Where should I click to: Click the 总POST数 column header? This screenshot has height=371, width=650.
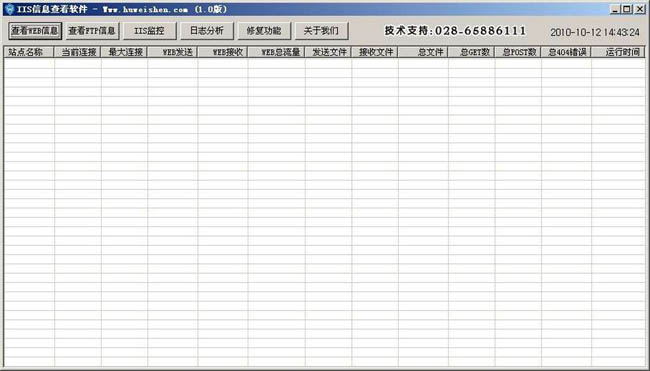click(518, 52)
